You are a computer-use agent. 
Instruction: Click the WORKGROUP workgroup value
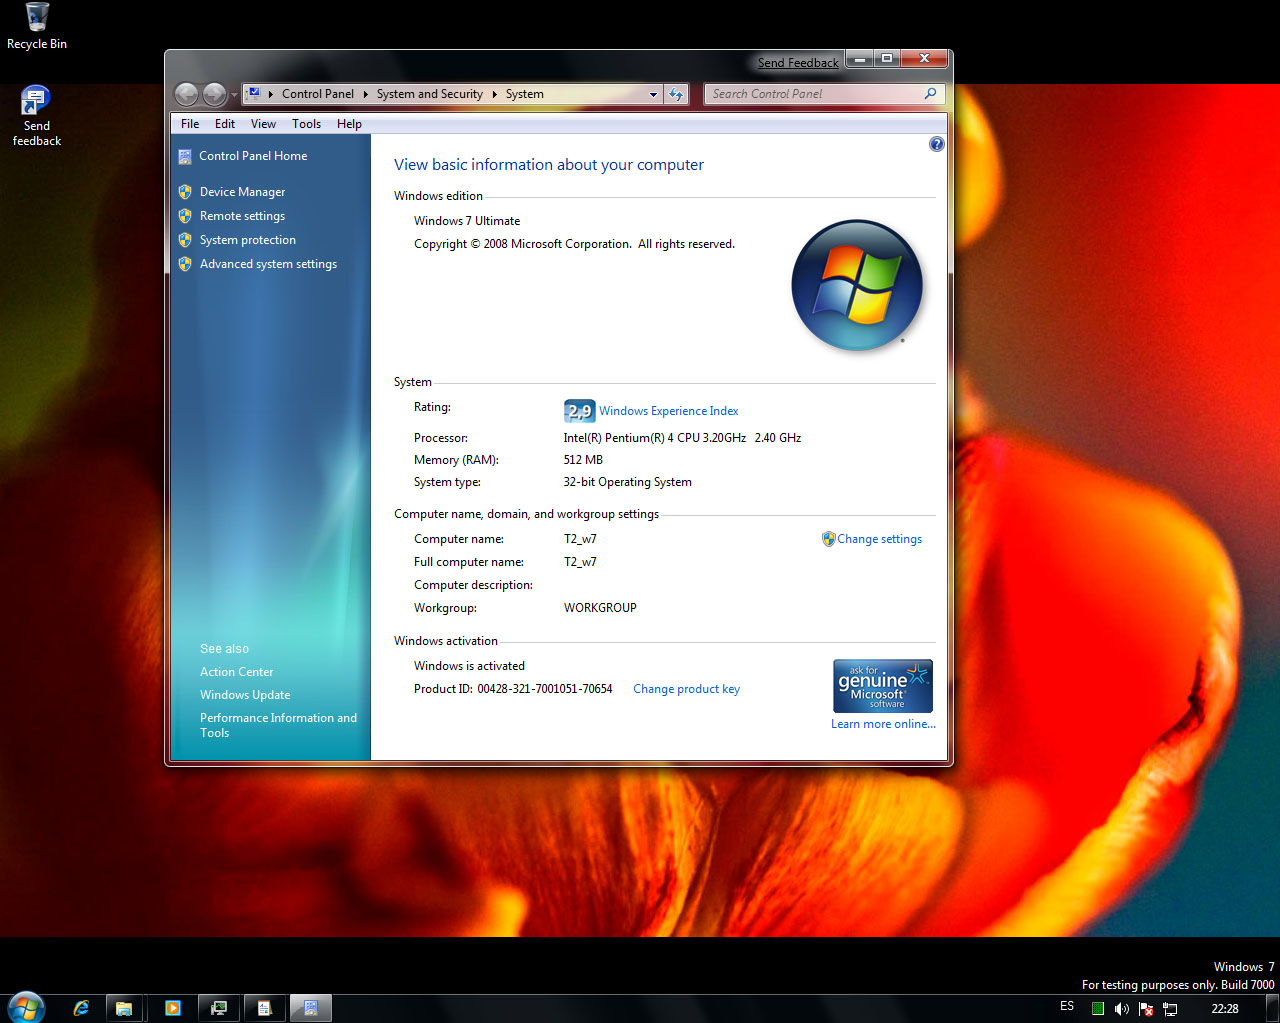pyautogui.click(x=600, y=608)
